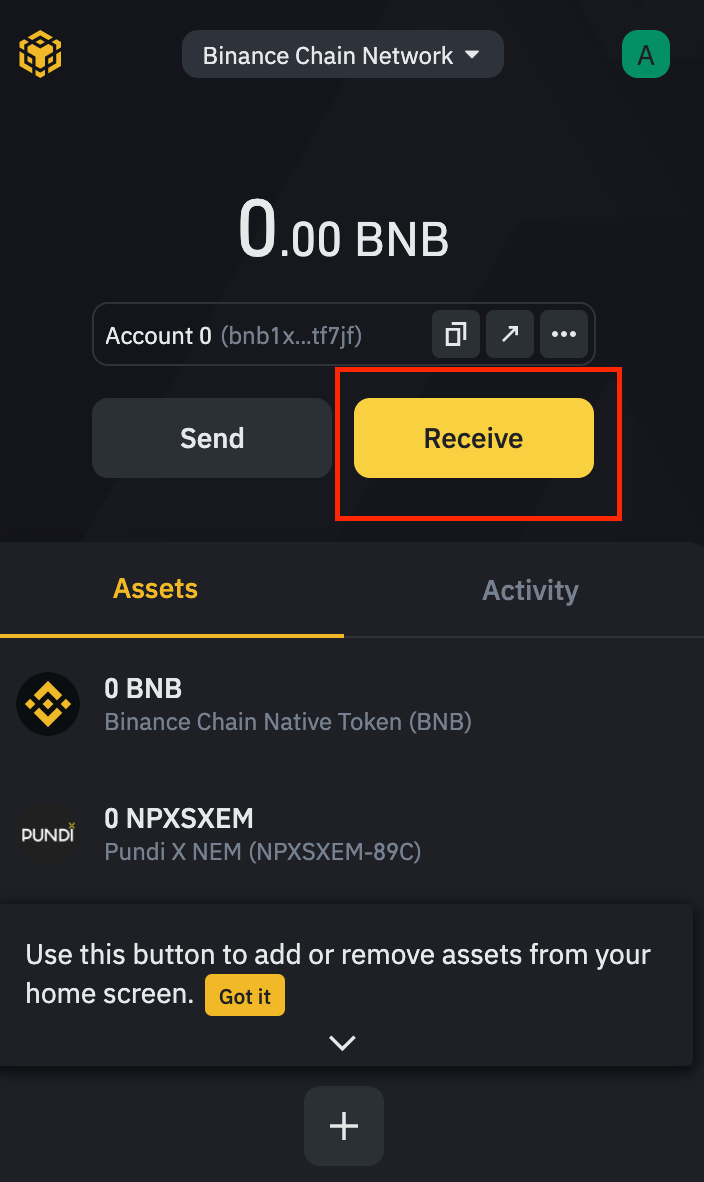Expand the Binance Chain Network dropdown
The image size is (704, 1182).
click(343, 54)
